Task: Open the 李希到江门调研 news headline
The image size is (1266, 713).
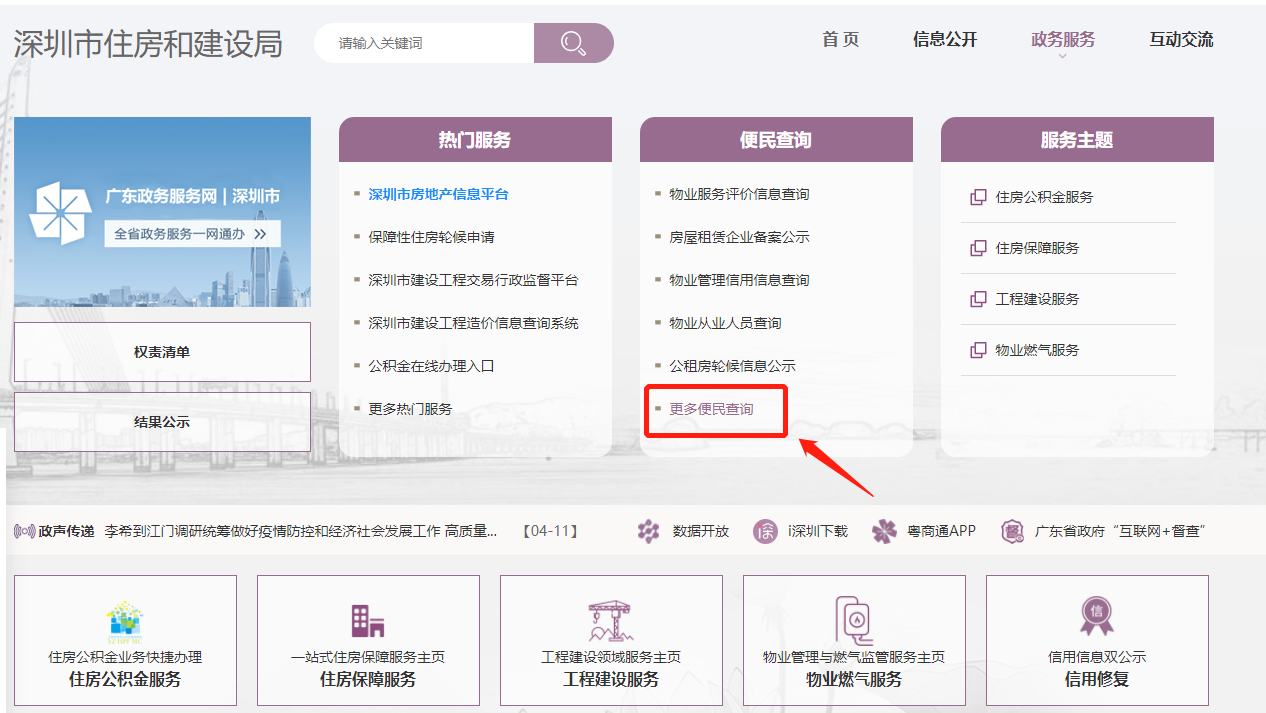Action: coord(301,531)
